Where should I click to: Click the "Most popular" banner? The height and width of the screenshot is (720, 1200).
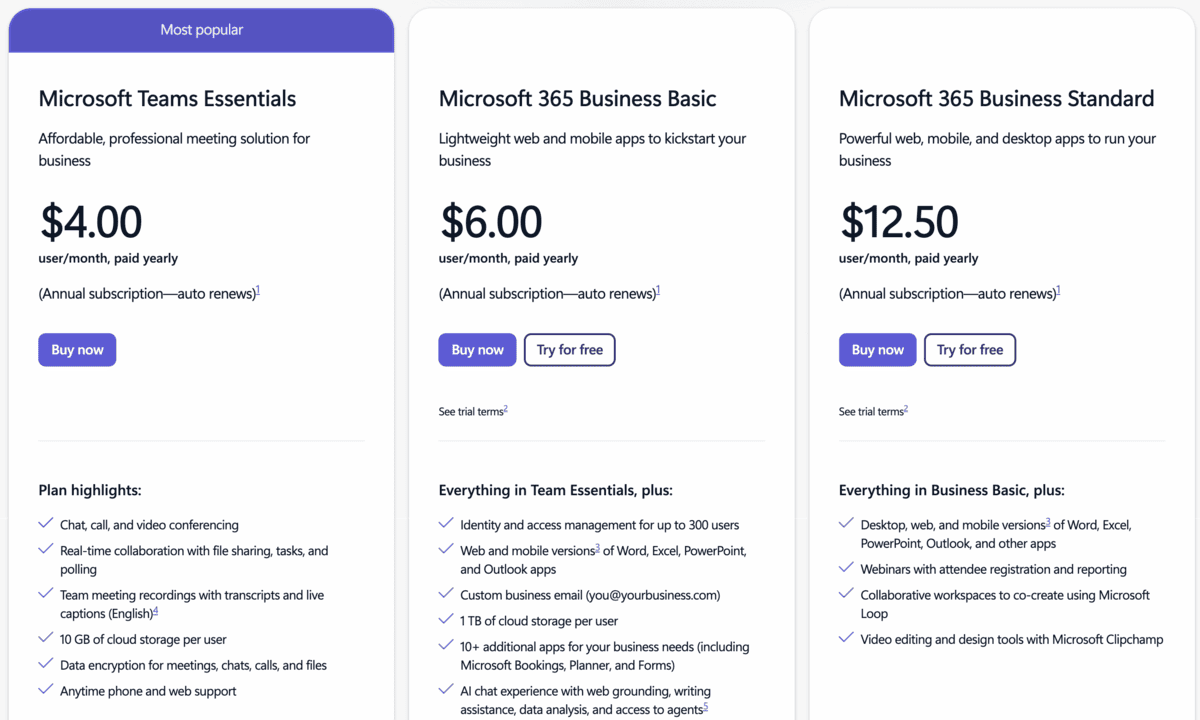pos(201,29)
